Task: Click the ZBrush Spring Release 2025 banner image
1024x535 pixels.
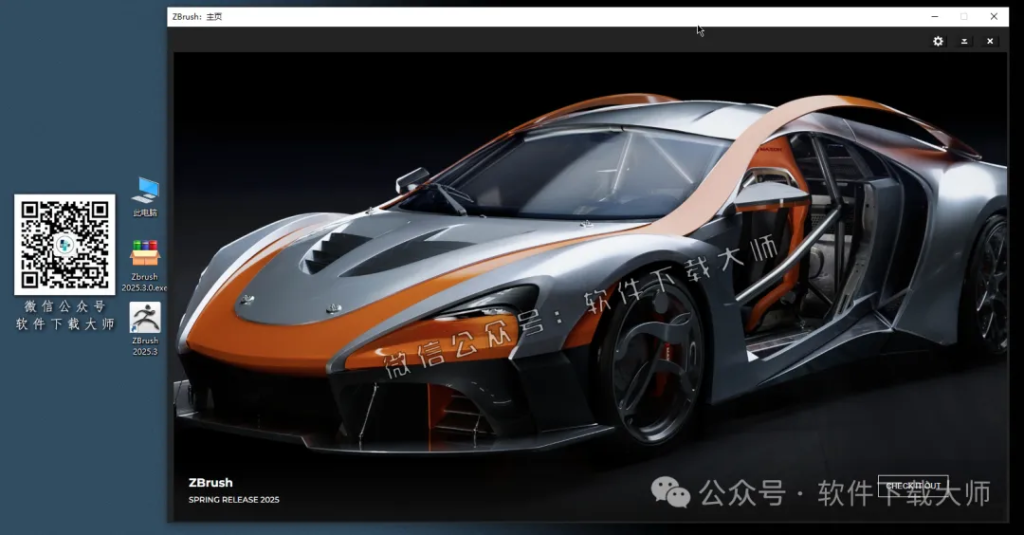Action: coord(590,287)
